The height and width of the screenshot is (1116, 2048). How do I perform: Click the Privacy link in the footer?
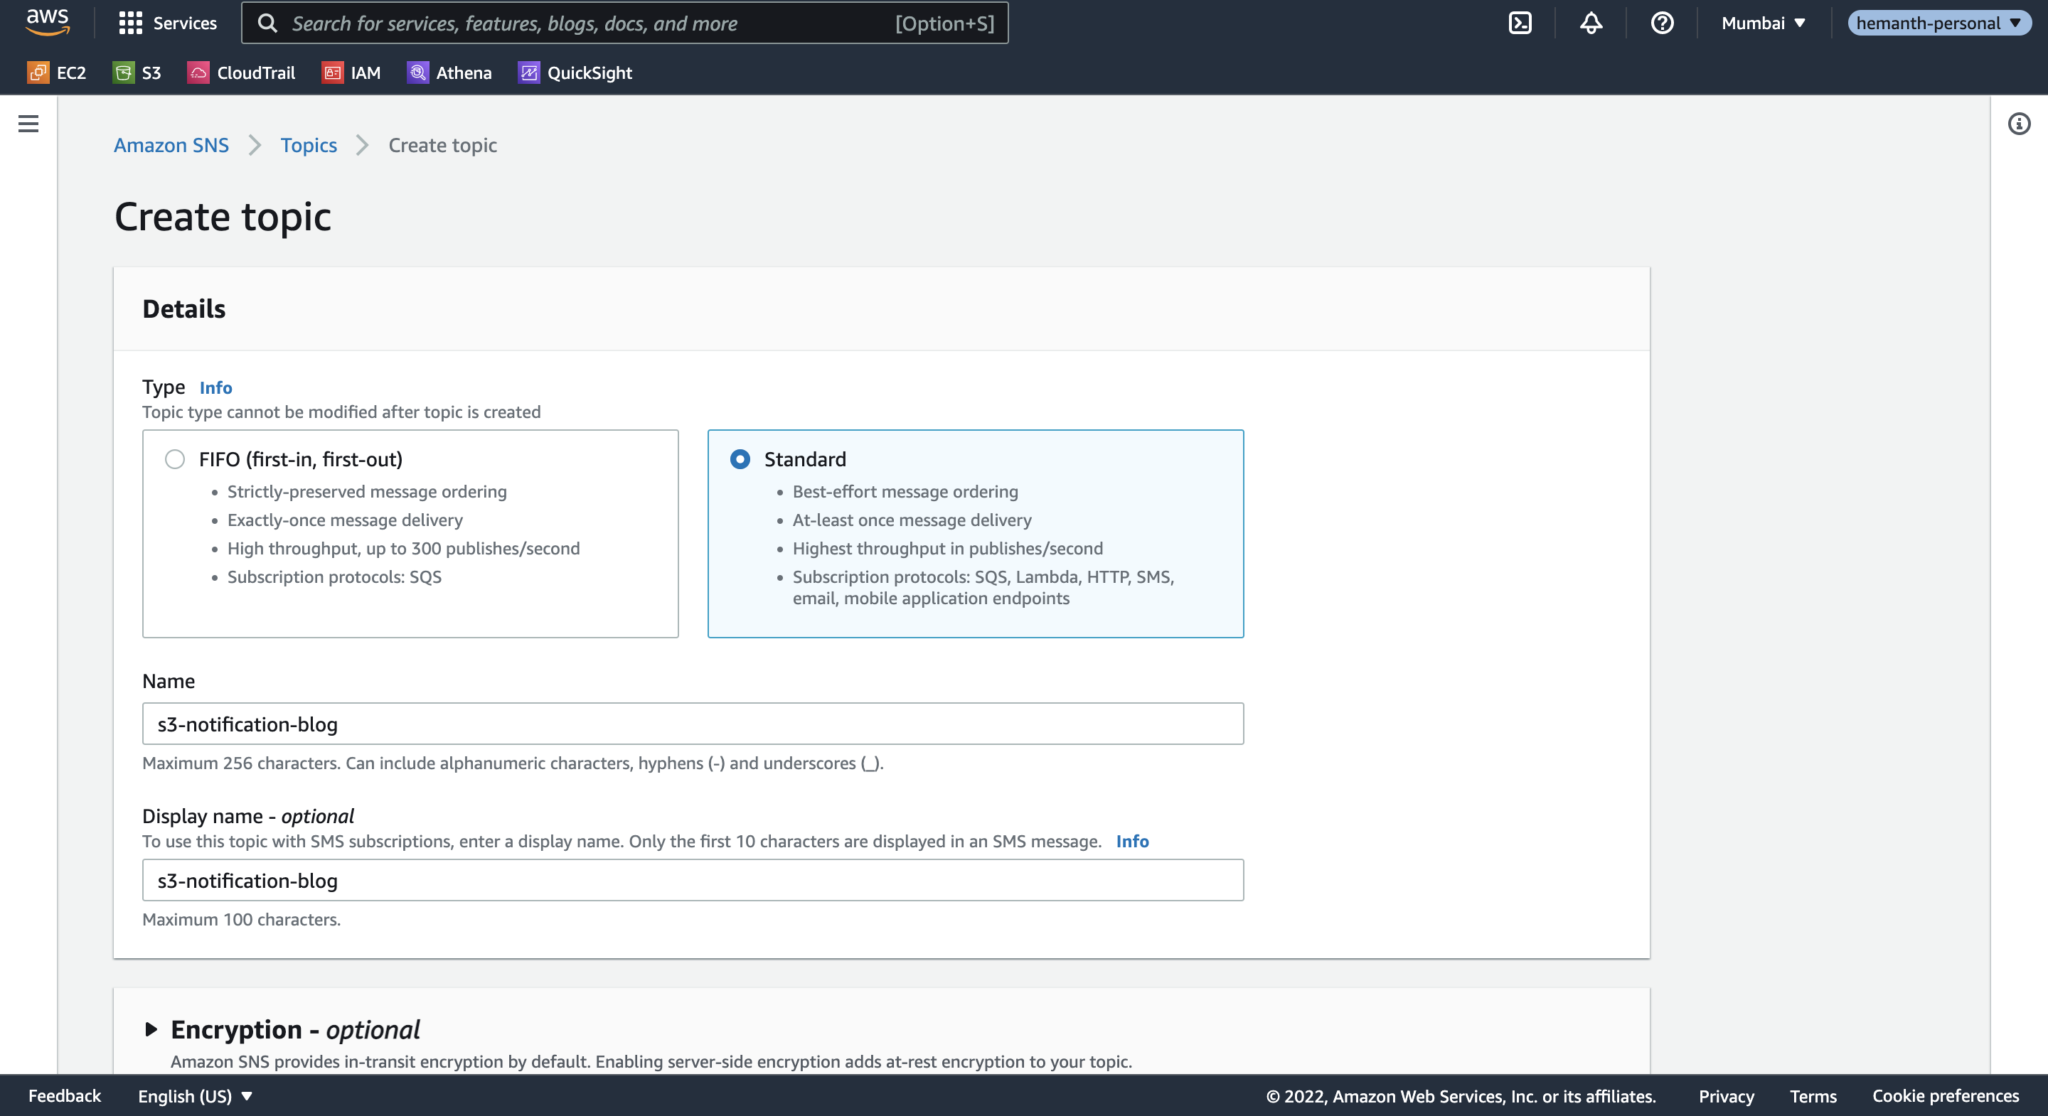coord(1726,1096)
